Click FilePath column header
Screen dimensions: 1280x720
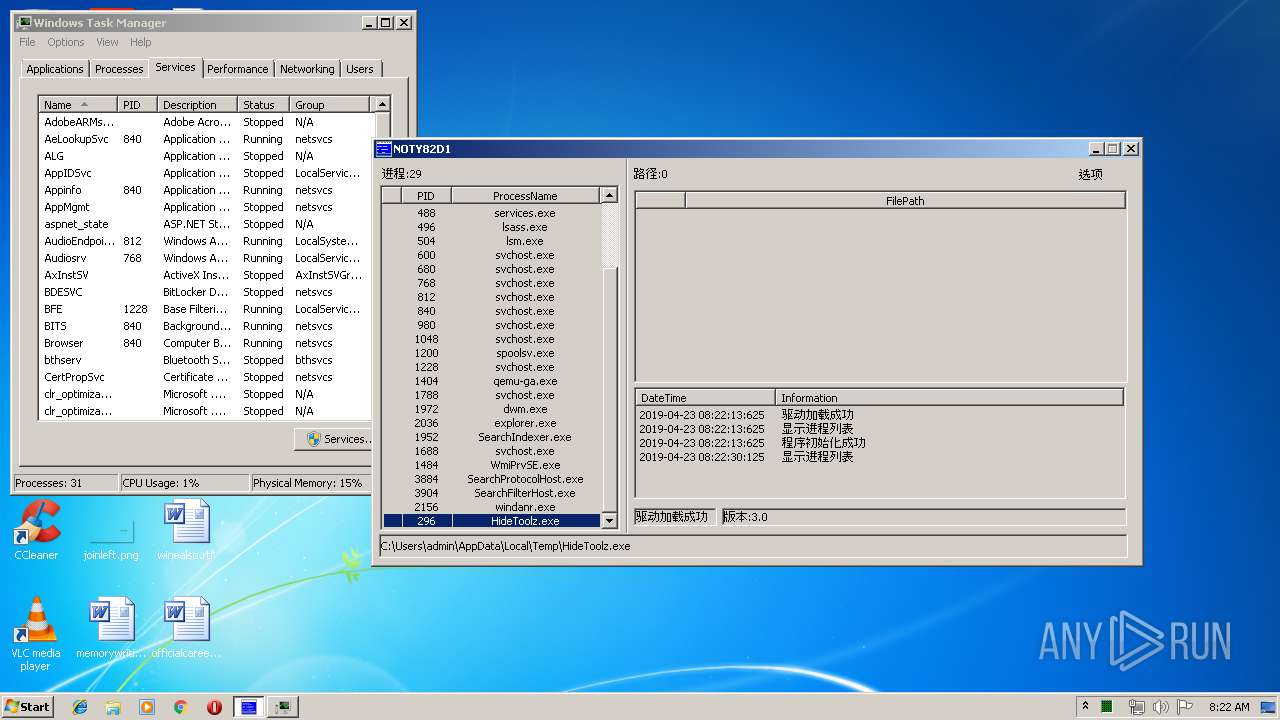[x=905, y=201]
